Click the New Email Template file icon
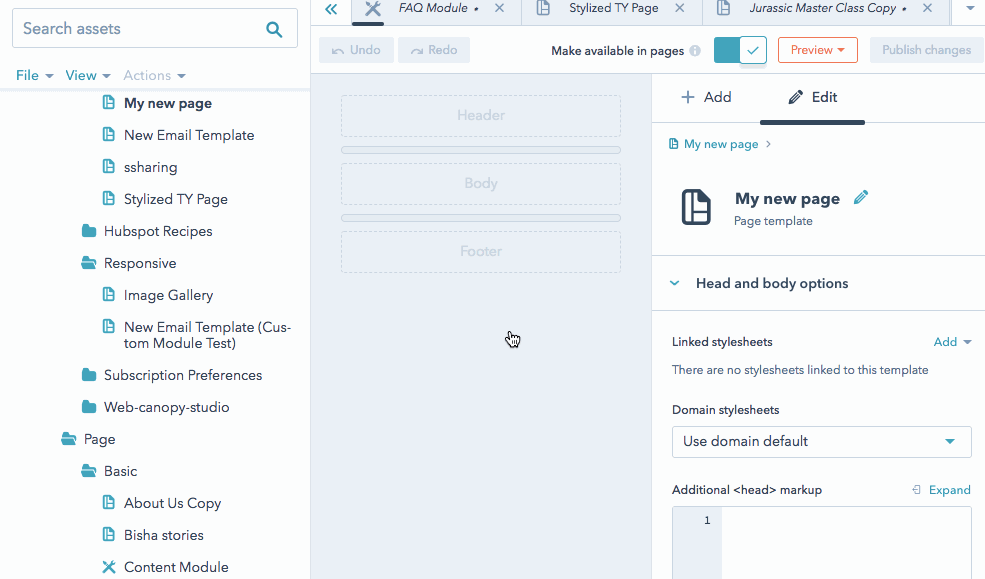Viewport: 985px width, 579px height. (109, 134)
